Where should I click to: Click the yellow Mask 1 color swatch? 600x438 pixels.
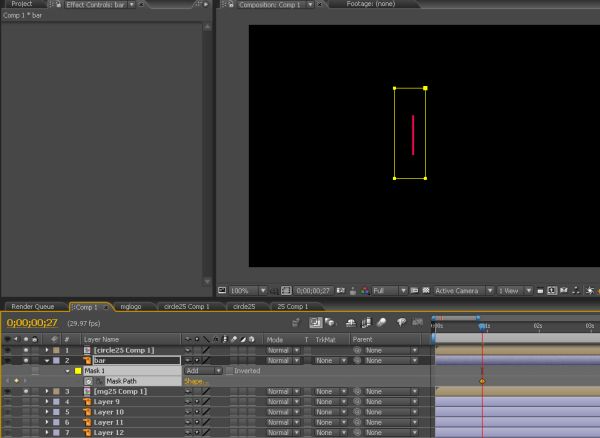click(78, 371)
